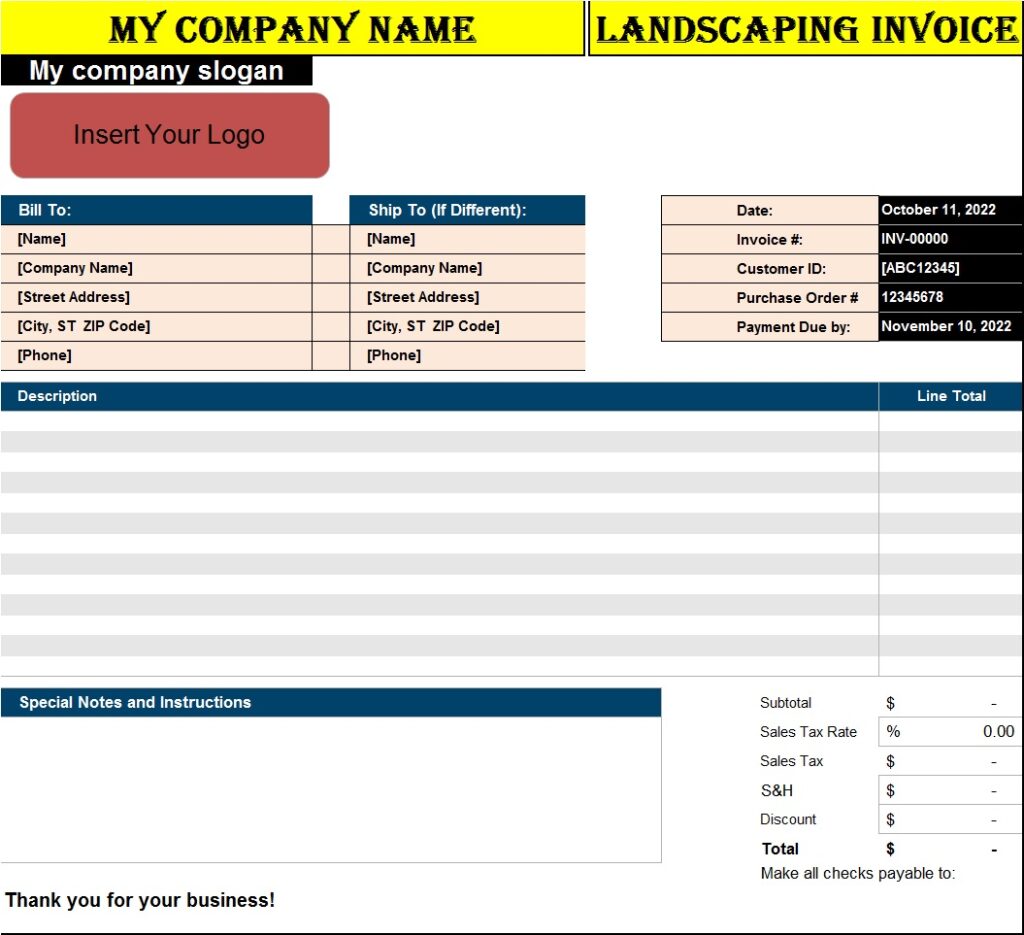Image resolution: width=1024 pixels, height=935 pixels.
Task: Select the Subtotal dollar amount
Action: pyautogui.click(x=950, y=703)
